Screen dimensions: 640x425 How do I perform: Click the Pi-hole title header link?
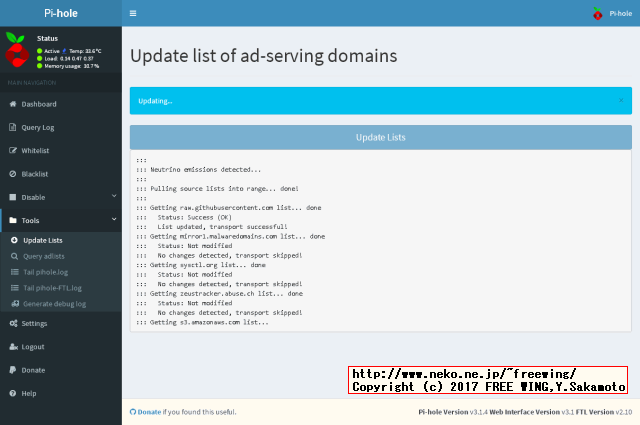pyautogui.click(x=61, y=13)
